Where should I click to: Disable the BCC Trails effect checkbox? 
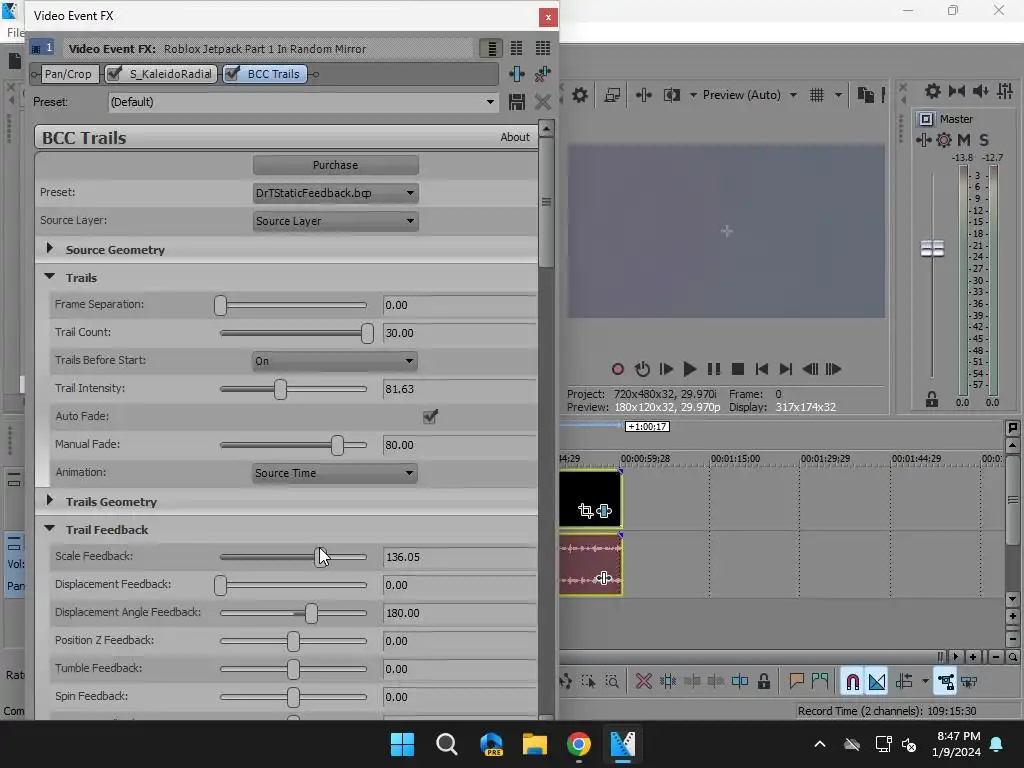click(231, 74)
